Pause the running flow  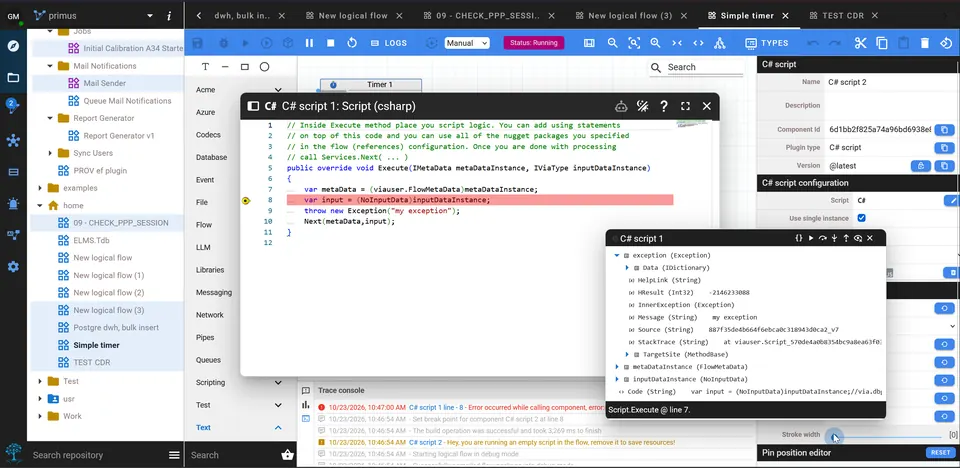[x=309, y=43]
